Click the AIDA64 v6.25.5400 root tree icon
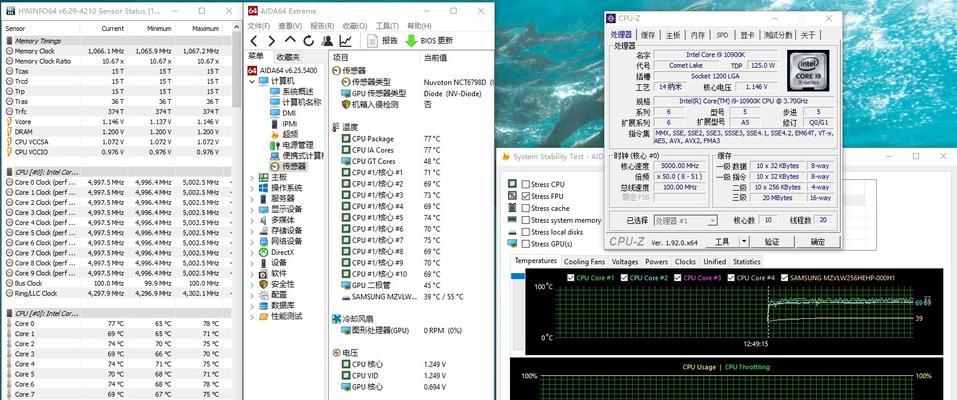Screen dimensions: 957x400 tap(252, 70)
